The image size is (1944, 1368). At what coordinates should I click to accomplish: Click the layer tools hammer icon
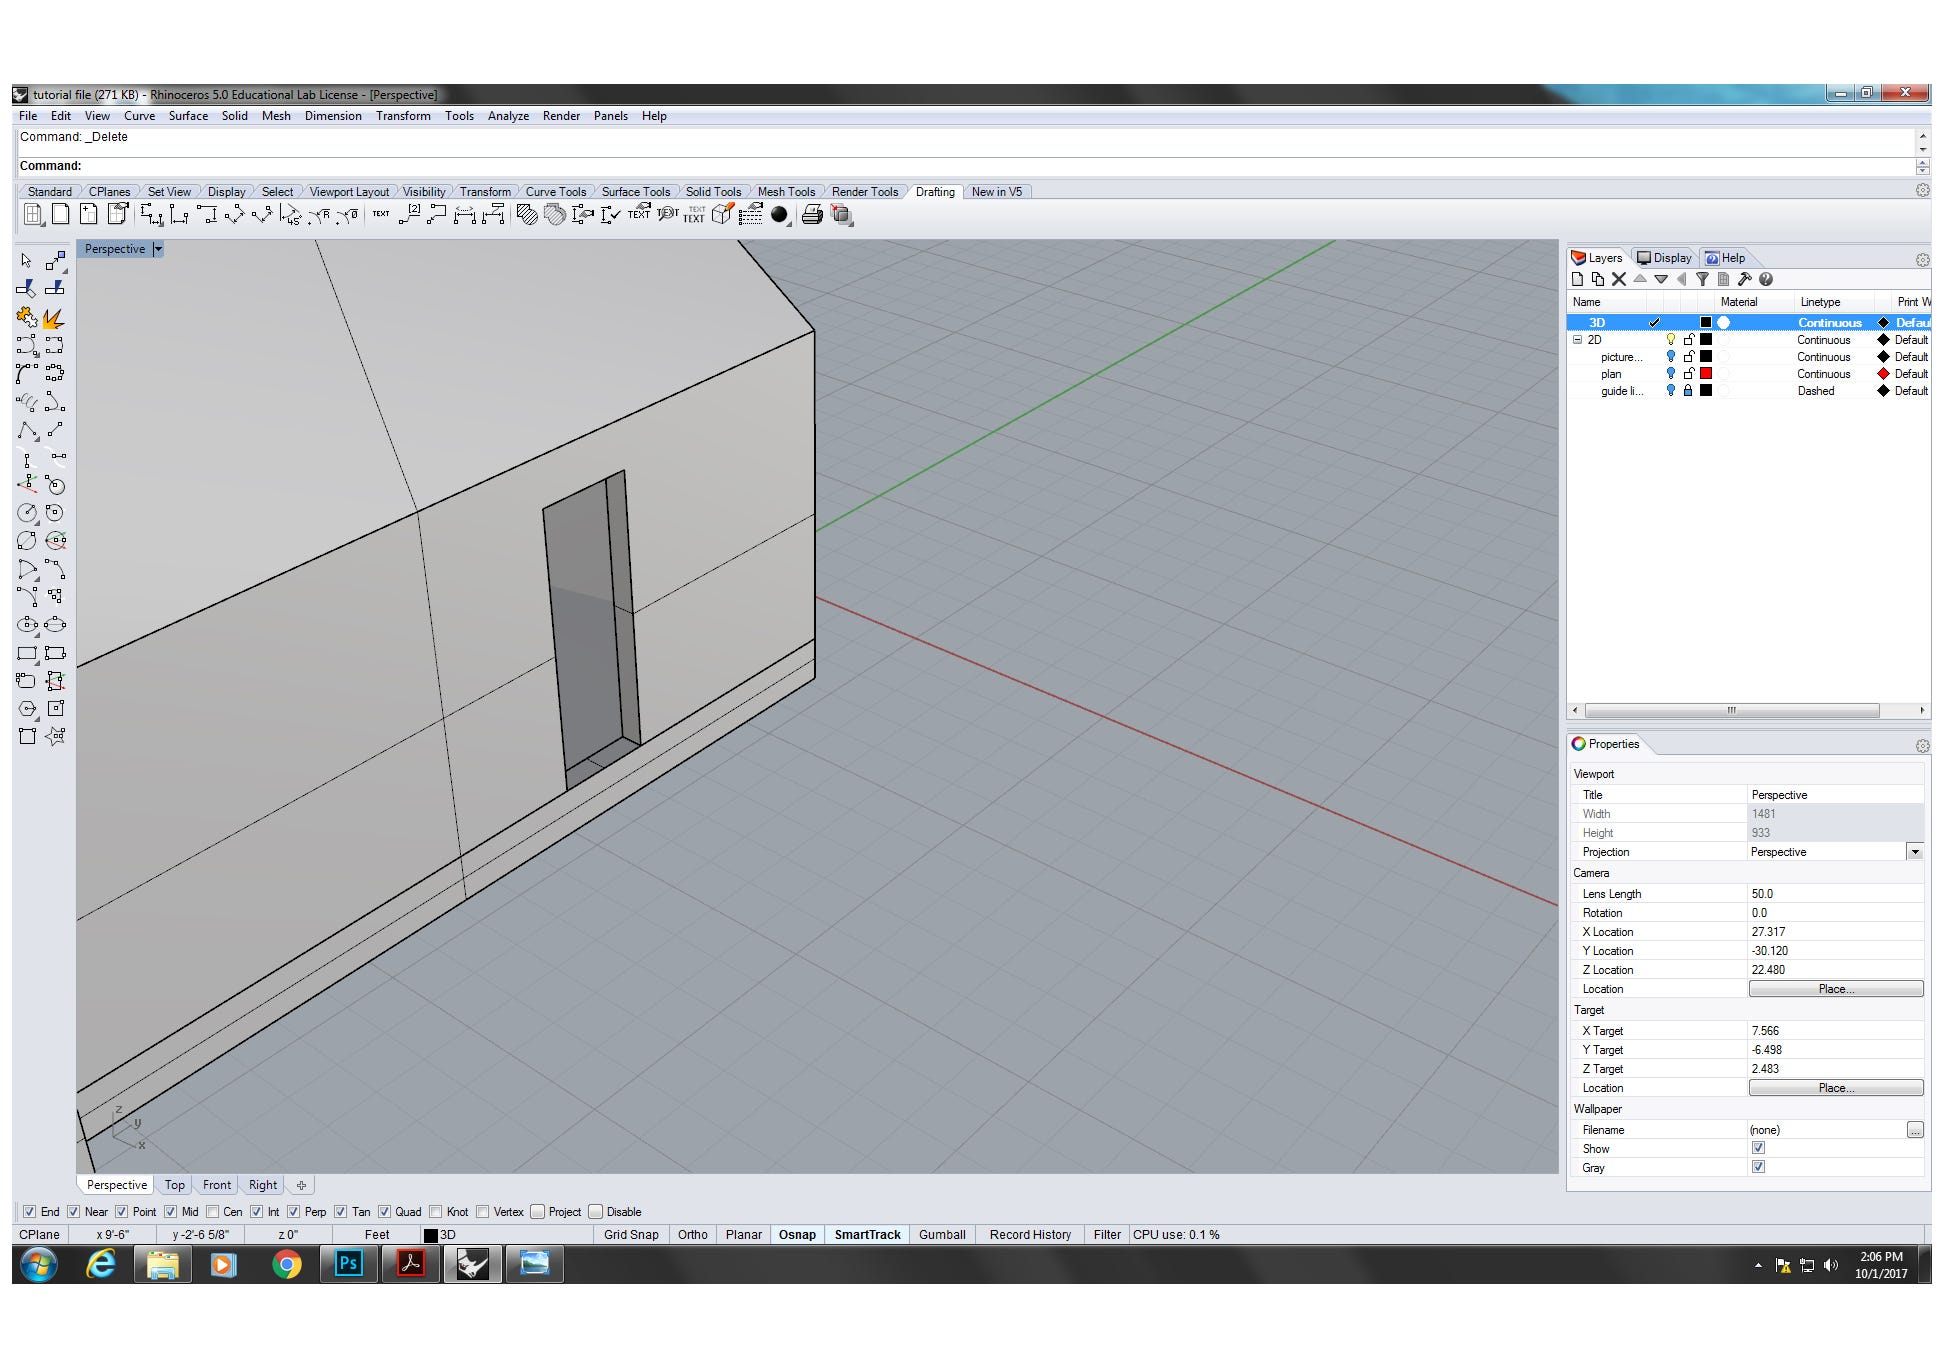click(x=1744, y=280)
